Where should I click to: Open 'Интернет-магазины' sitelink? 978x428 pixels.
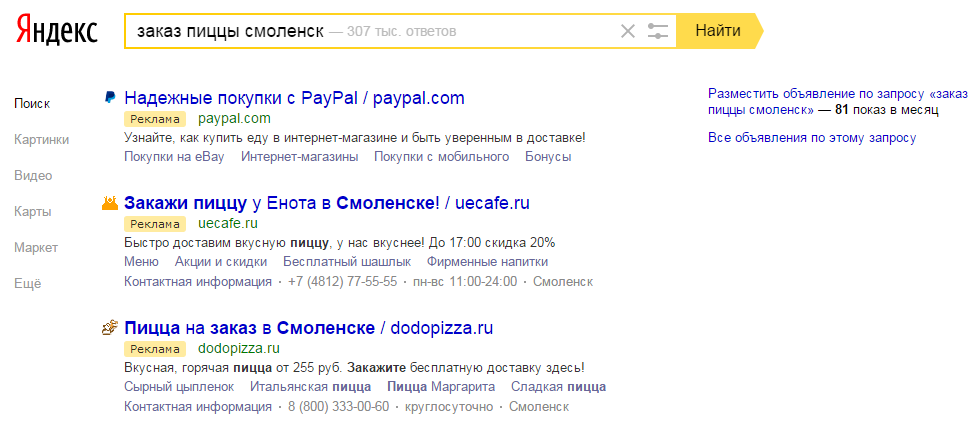pos(299,157)
